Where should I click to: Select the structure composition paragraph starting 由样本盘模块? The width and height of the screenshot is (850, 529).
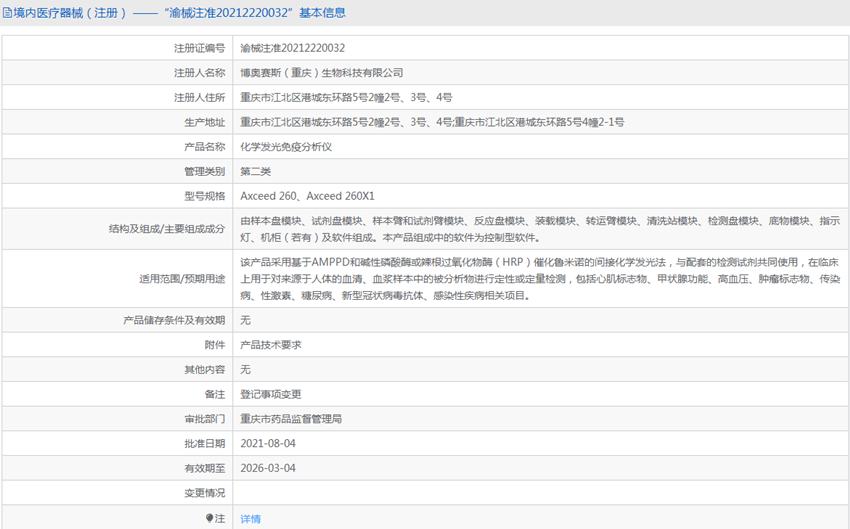click(x=540, y=229)
